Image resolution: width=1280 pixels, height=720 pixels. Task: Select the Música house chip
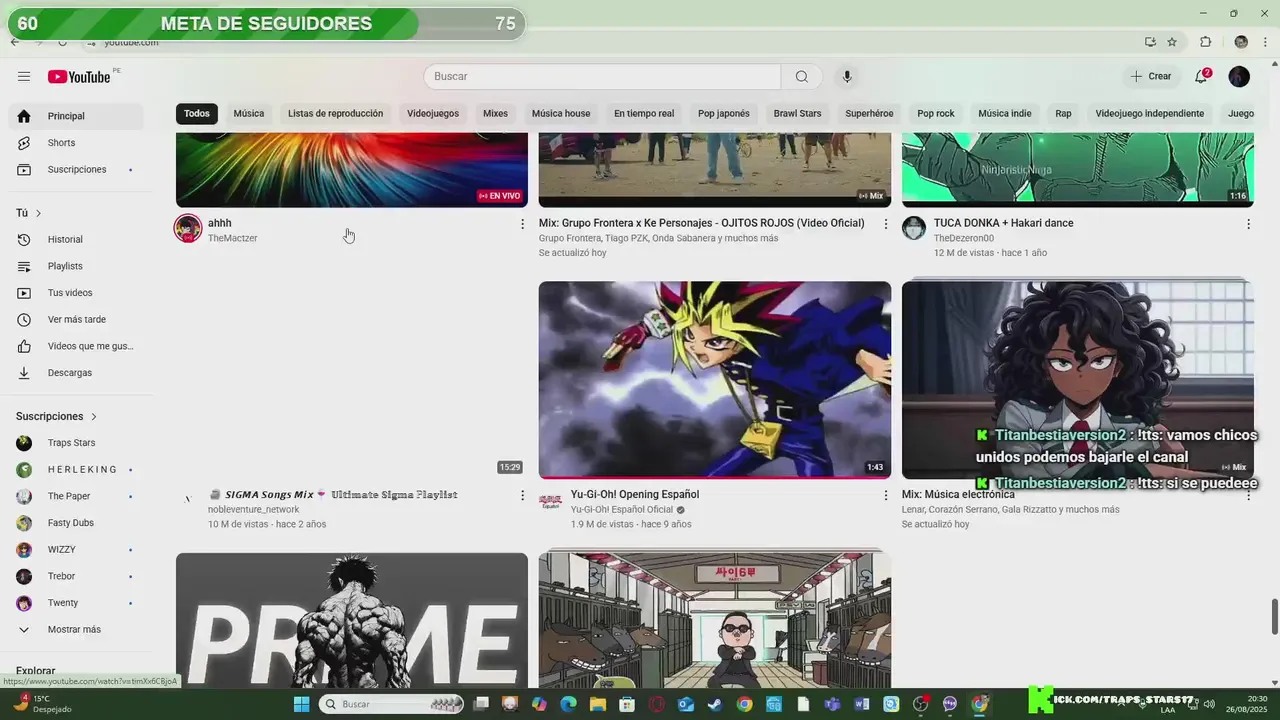(561, 114)
